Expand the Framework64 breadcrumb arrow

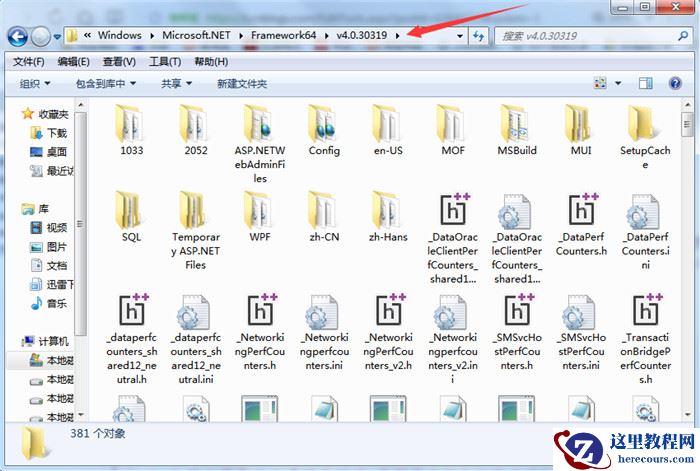327,36
